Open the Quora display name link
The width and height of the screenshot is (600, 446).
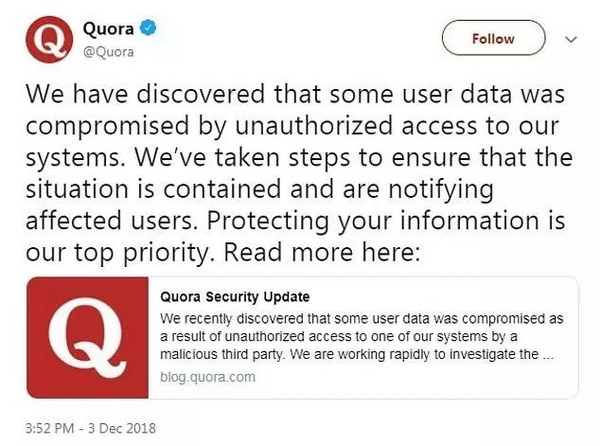click(x=108, y=29)
